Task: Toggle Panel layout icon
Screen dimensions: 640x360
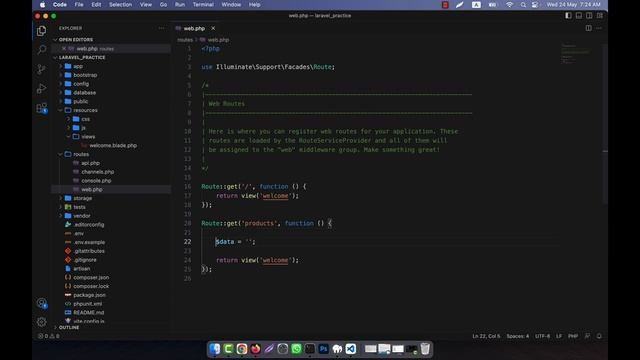Action: click(x=579, y=16)
